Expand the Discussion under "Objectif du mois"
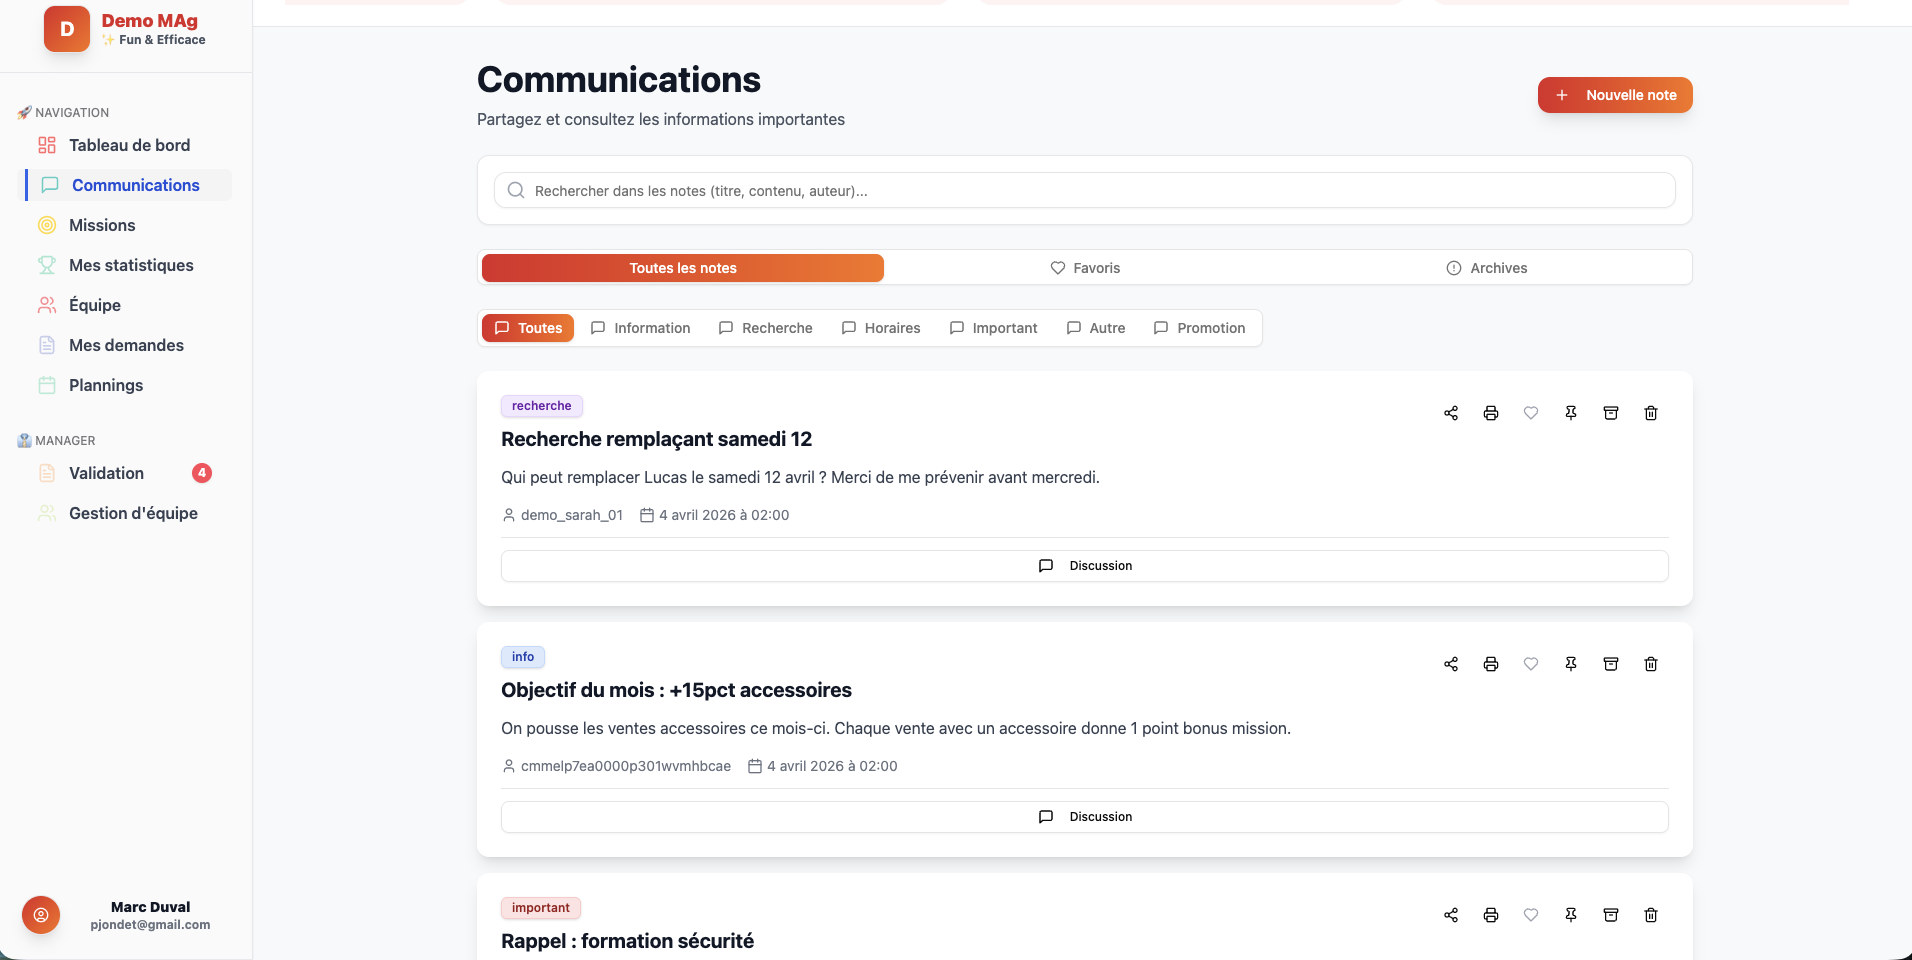 pyautogui.click(x=1084, y=816)
